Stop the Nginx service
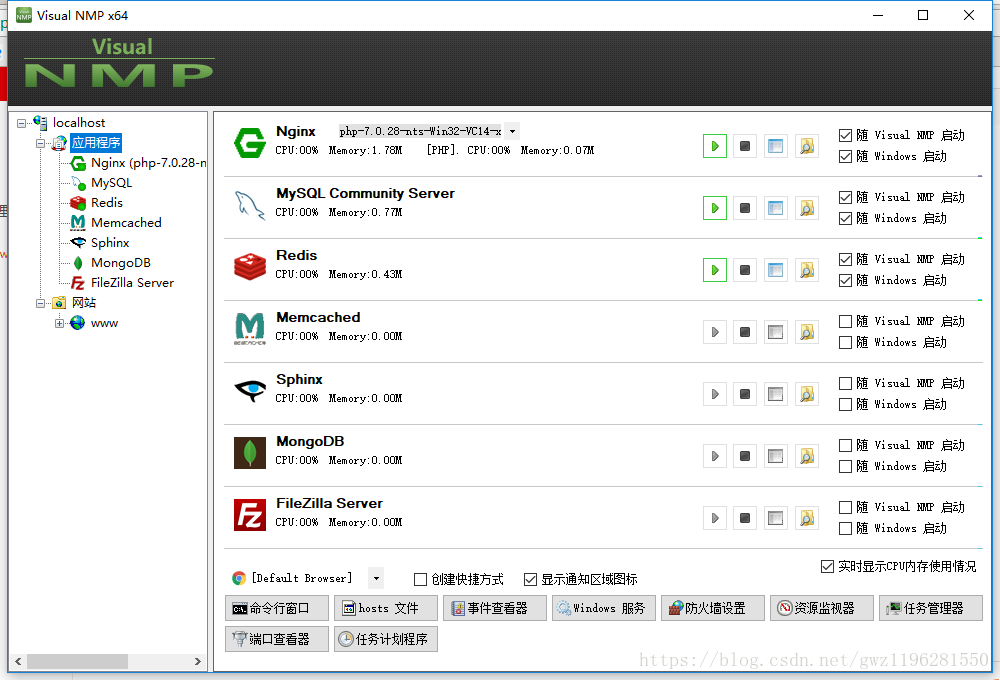The image size is (1000, 680). (745, 146)
